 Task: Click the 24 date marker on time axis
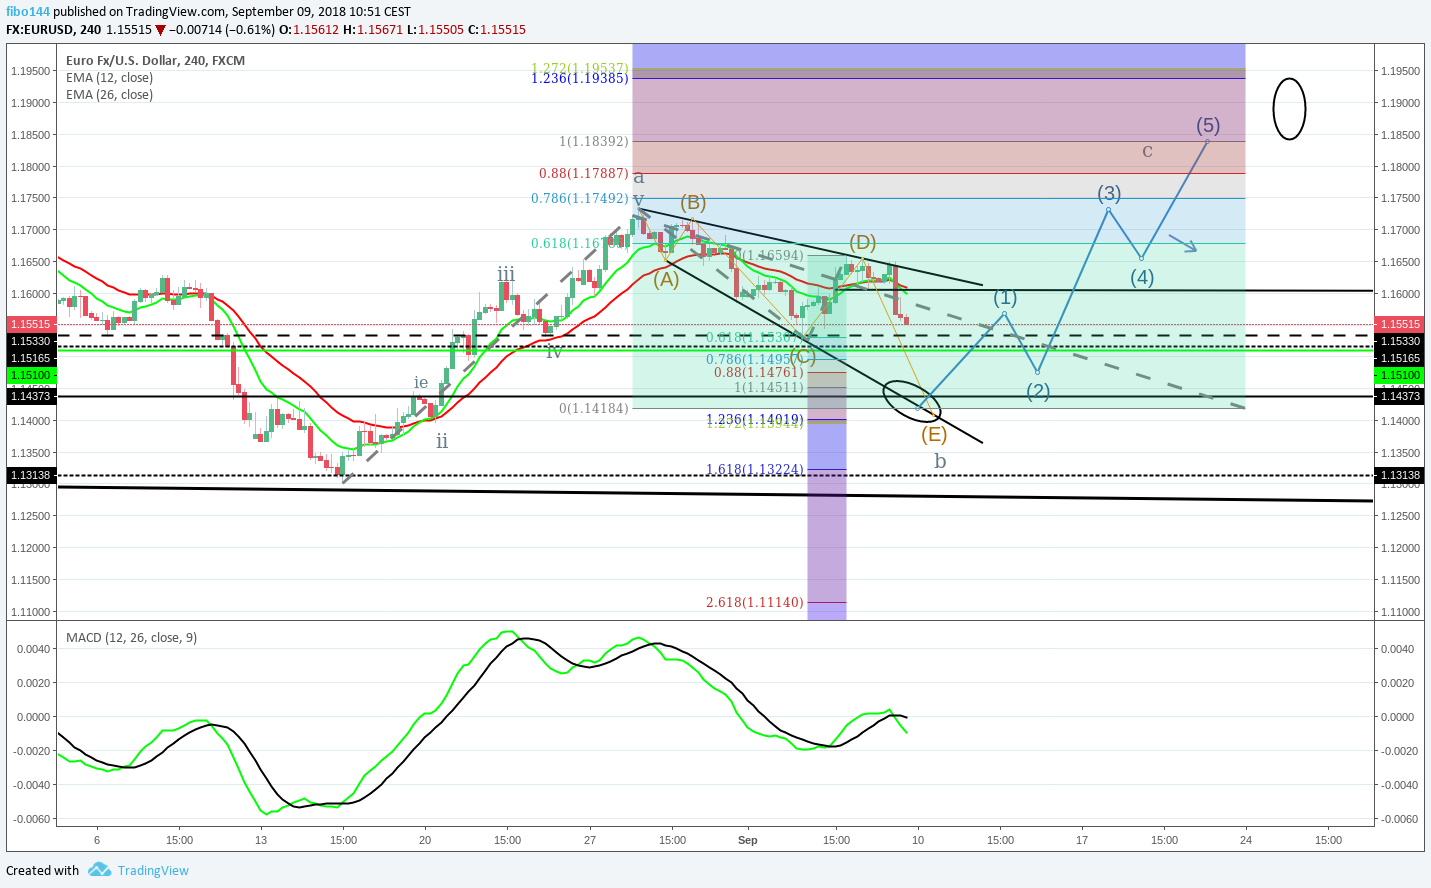tap(1246, 840)
